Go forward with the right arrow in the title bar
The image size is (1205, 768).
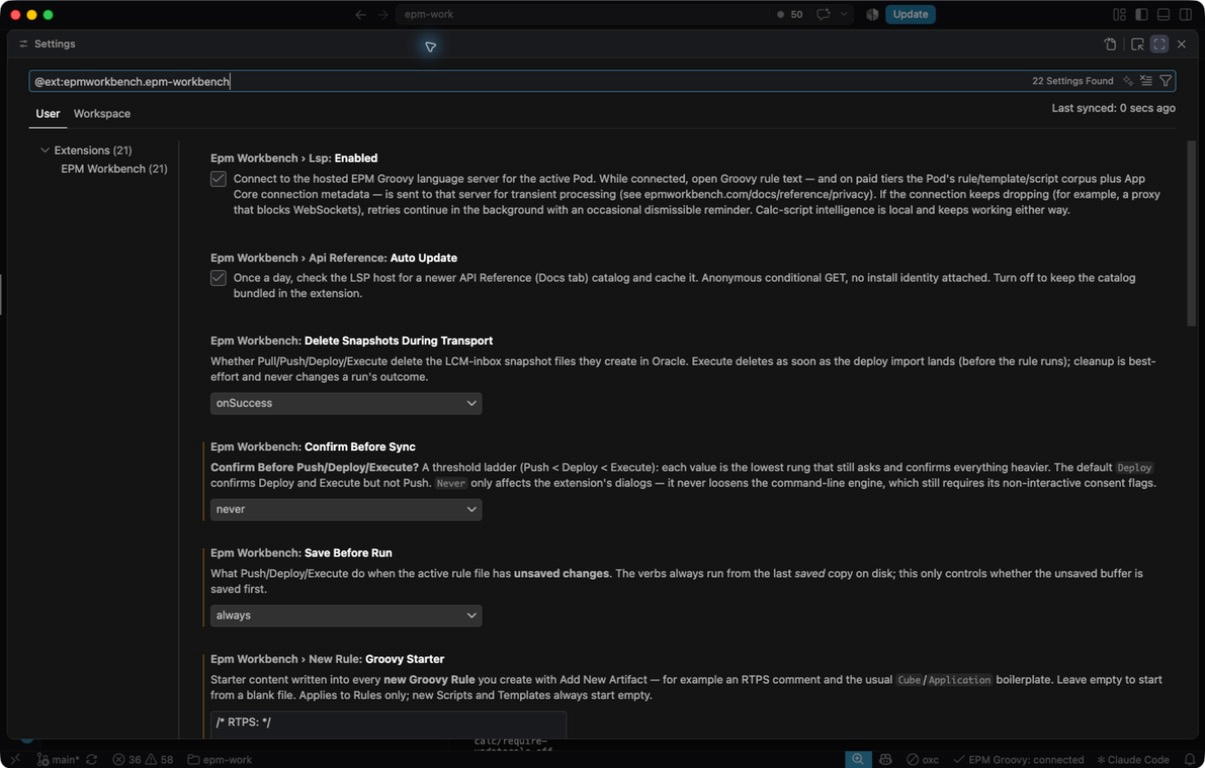pyautogui.click(x=383, y=15)
